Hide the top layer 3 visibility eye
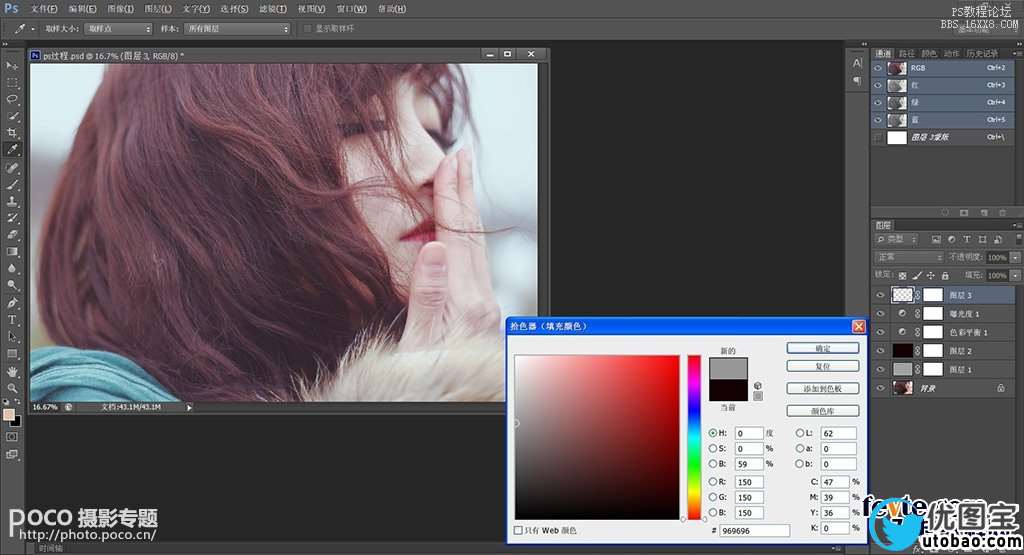1024x555 pixels. [x=880, y=295]
